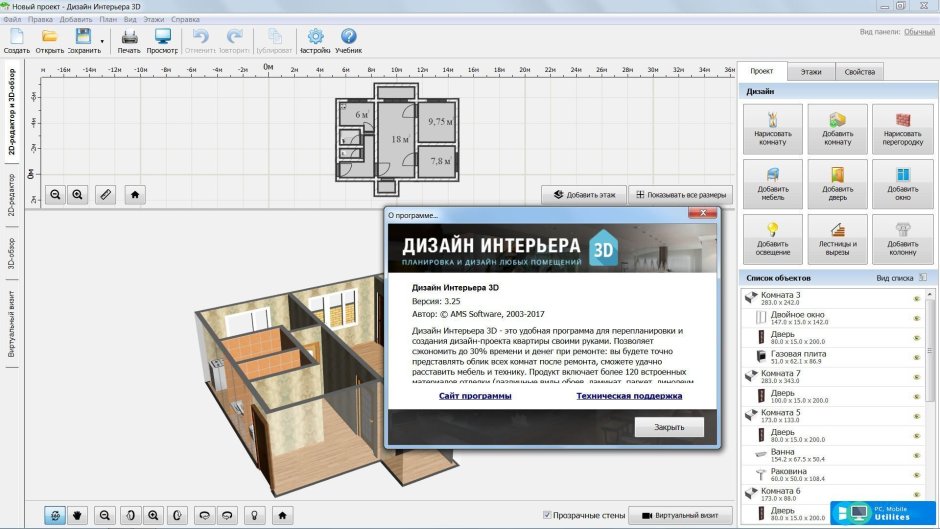Image resolution: width=940 pixels, height=529 pixels.
Task: Toggle the Прозрачные стены checkbox
Action: pos(547,515)
